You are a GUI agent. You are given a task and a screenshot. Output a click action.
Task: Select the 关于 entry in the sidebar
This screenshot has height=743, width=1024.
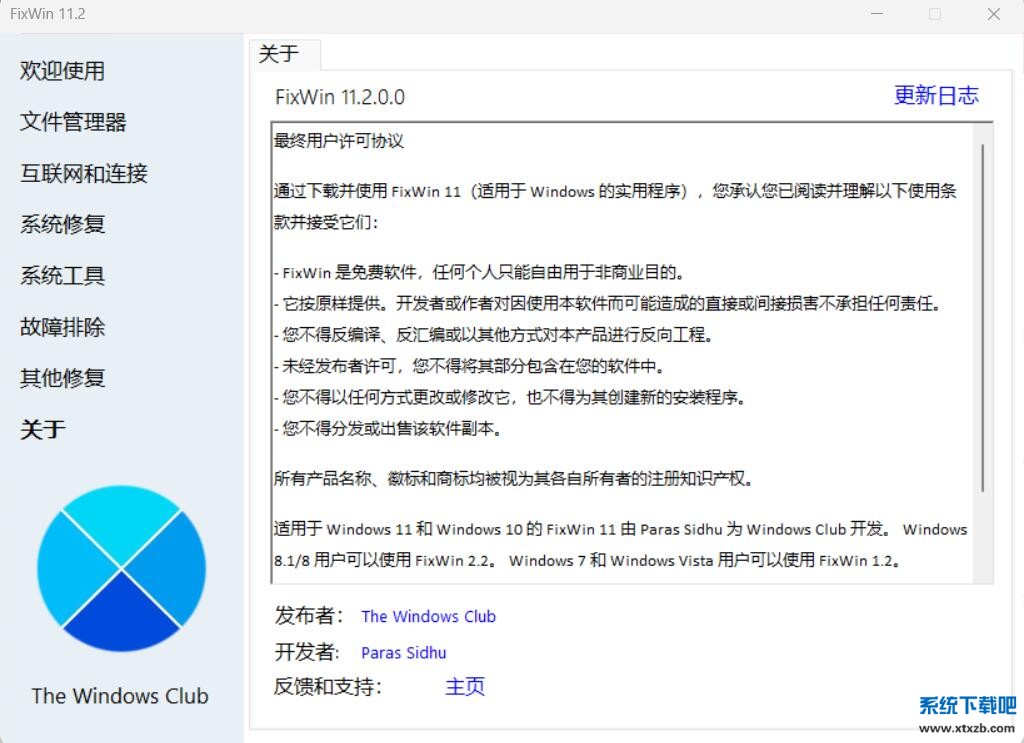coord(40,428)
